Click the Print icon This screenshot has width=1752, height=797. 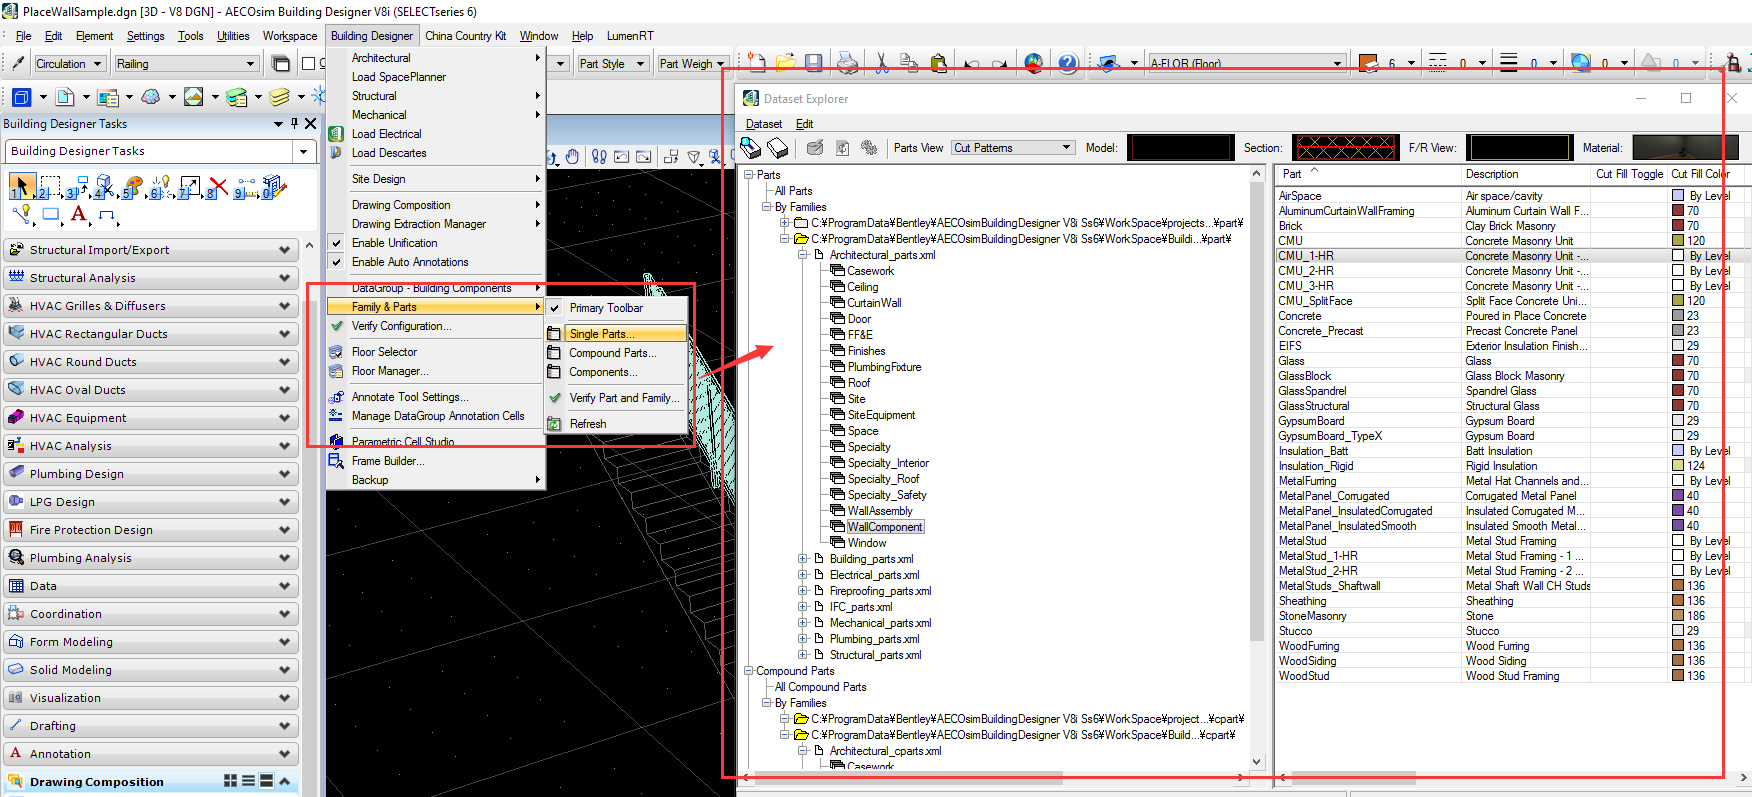[x=847, y=63]
